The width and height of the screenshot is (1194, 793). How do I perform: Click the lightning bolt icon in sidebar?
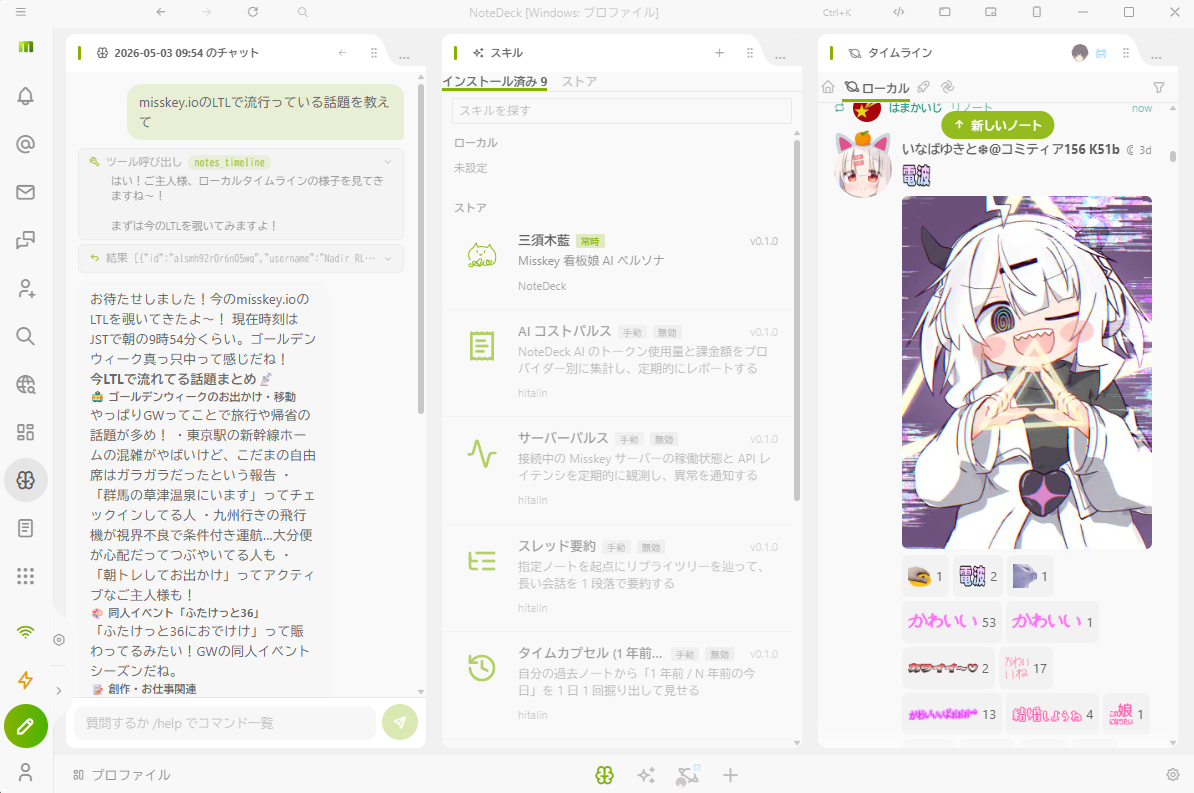pyautogui.click(x=25, y=679)
